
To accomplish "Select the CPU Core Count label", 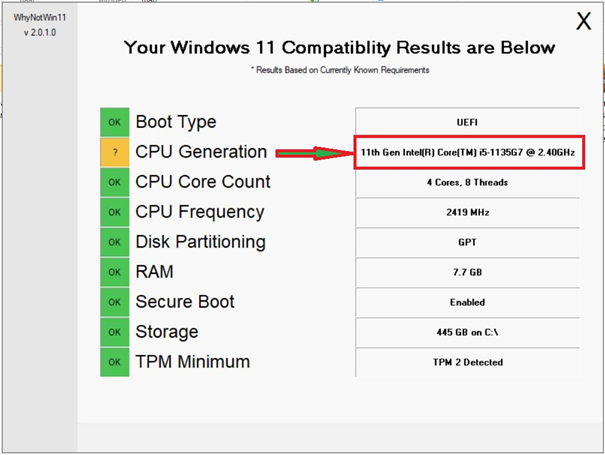I will click(203, 182).
